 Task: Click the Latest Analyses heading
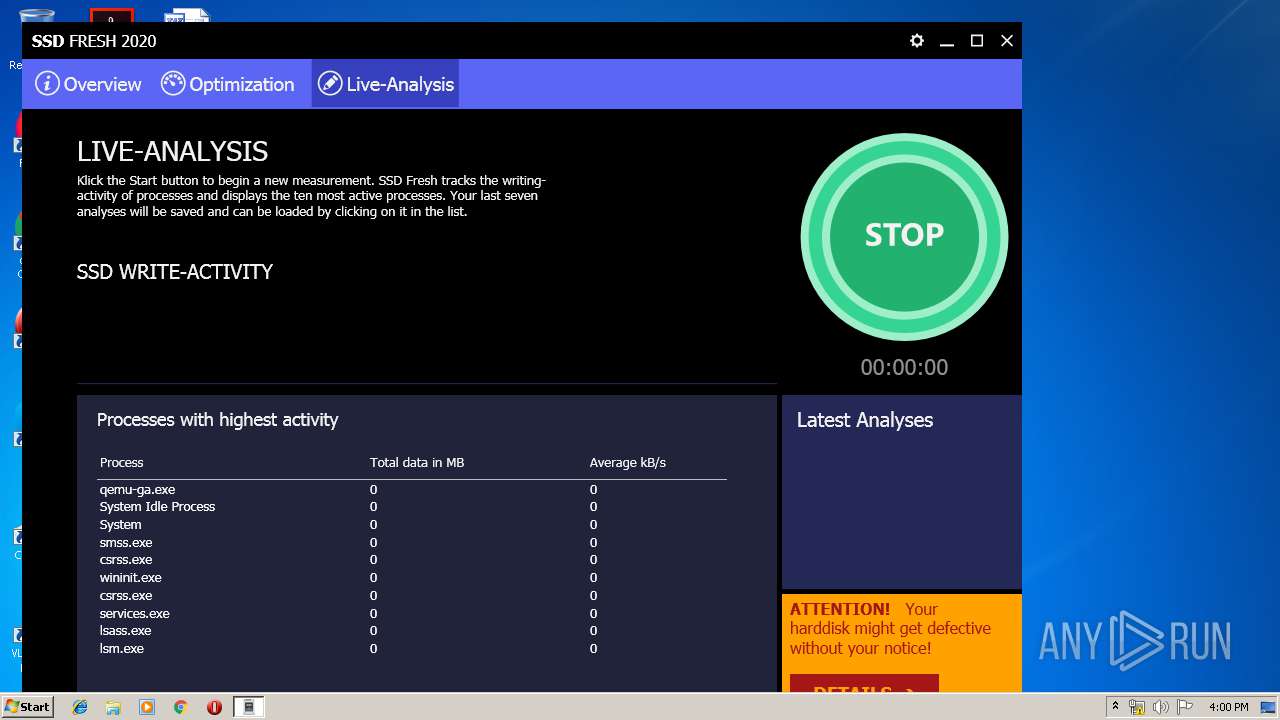click(x=865, y=420)
